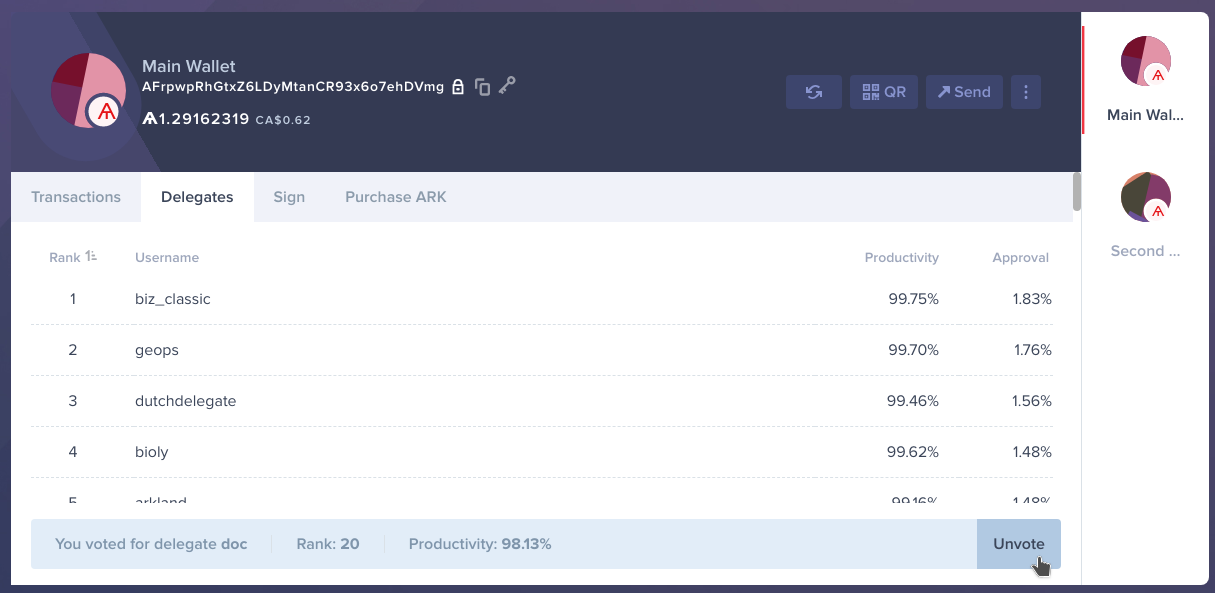The width and height of the screenshot is (1215, 593).
Task: Click the 1.56% approval value
Action: (1032, 401)
